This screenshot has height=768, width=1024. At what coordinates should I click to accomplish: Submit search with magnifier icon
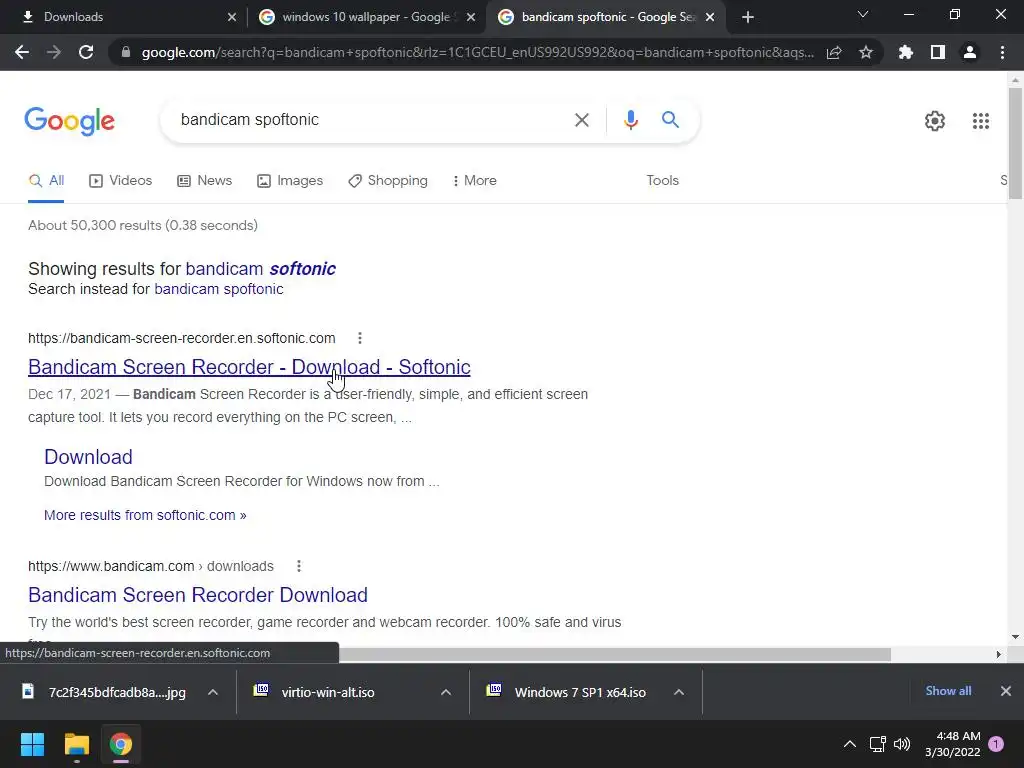pyautogui.click(x=670, y=120)
